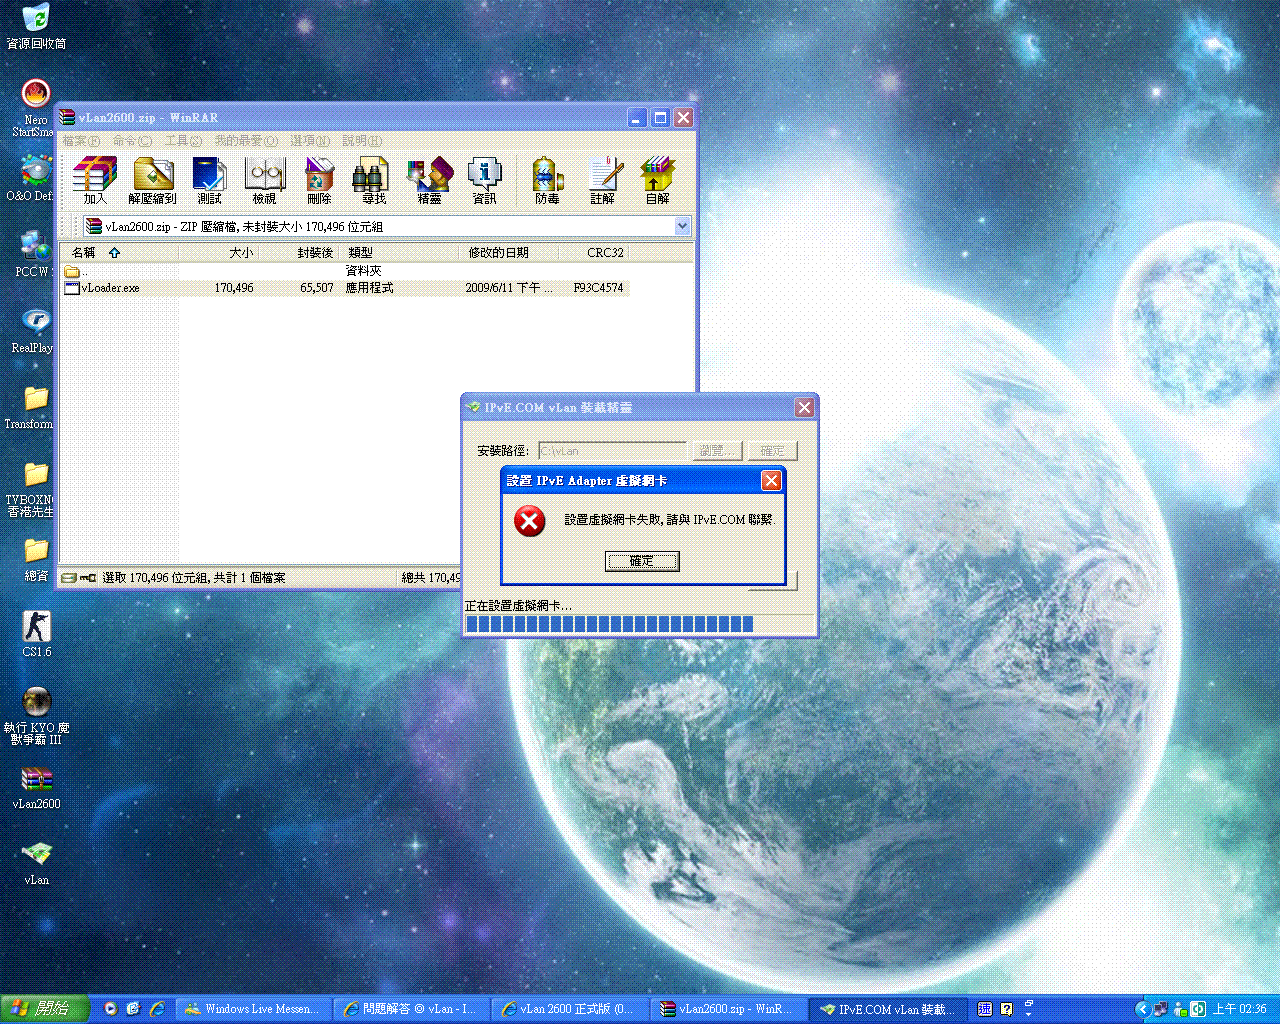
Task: Open the 精靈 (Wizard) toolbar icon
Action: [x=430, y=180]
